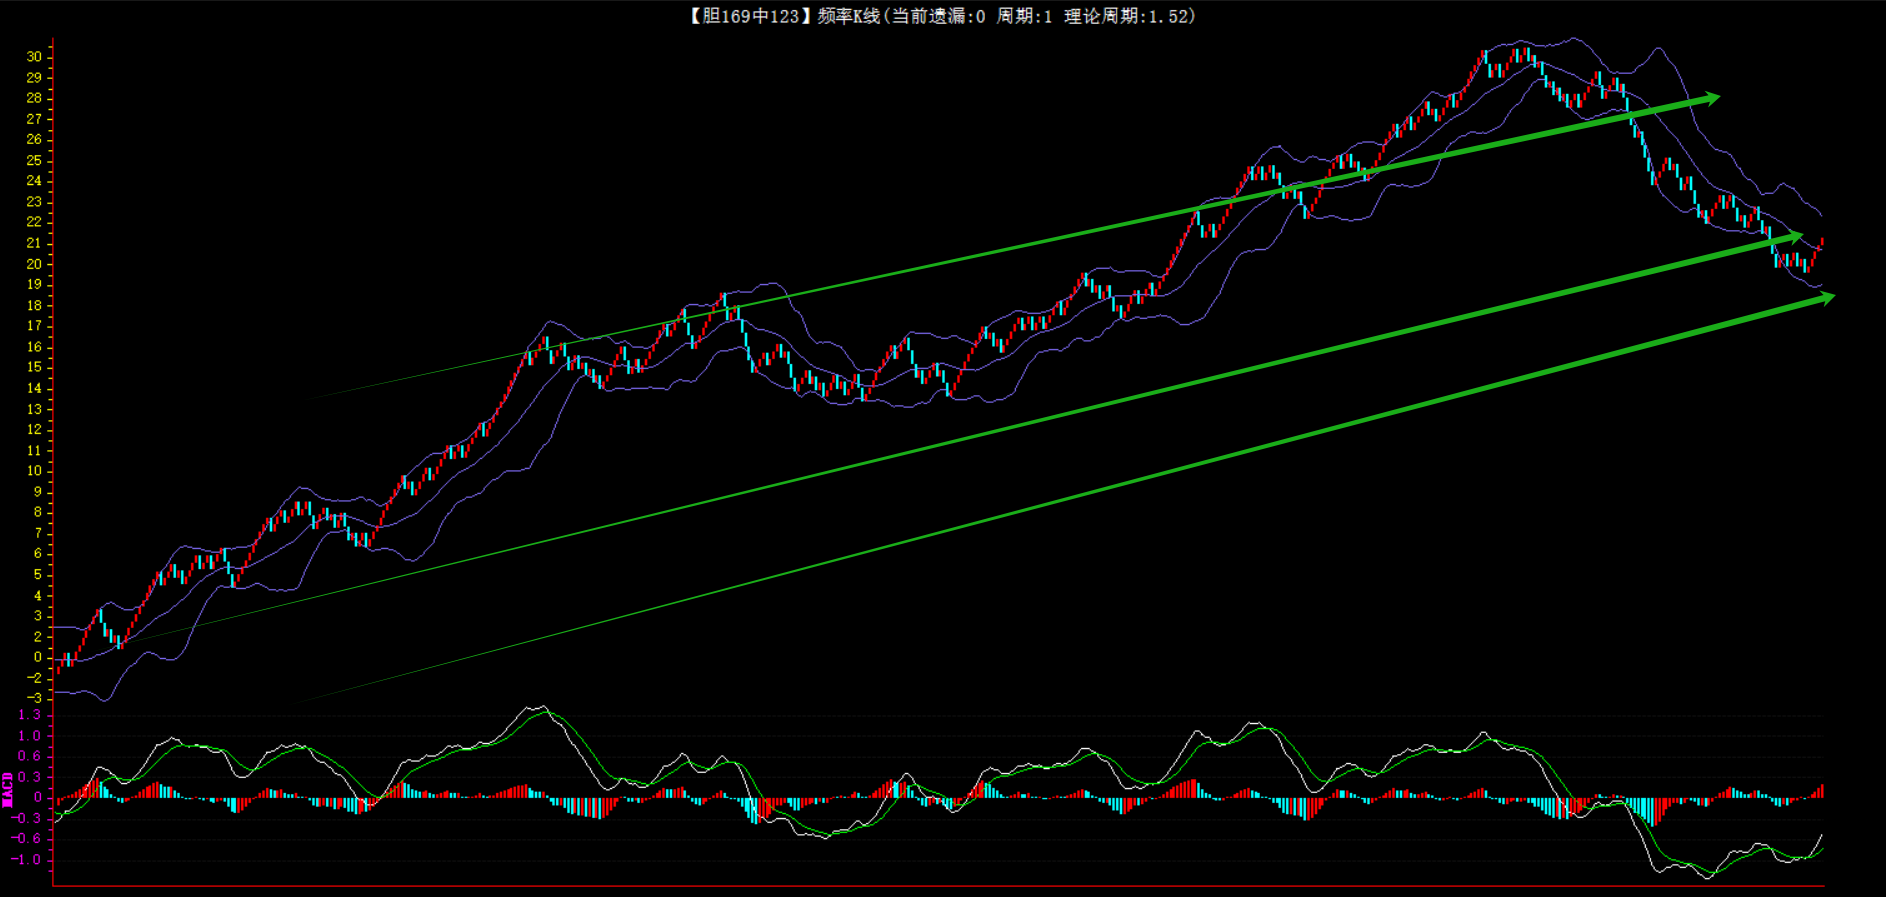Click the upper green trendline arrowhead
The width and height of the screenshot is (1886, 897).
pos(1711,98)
